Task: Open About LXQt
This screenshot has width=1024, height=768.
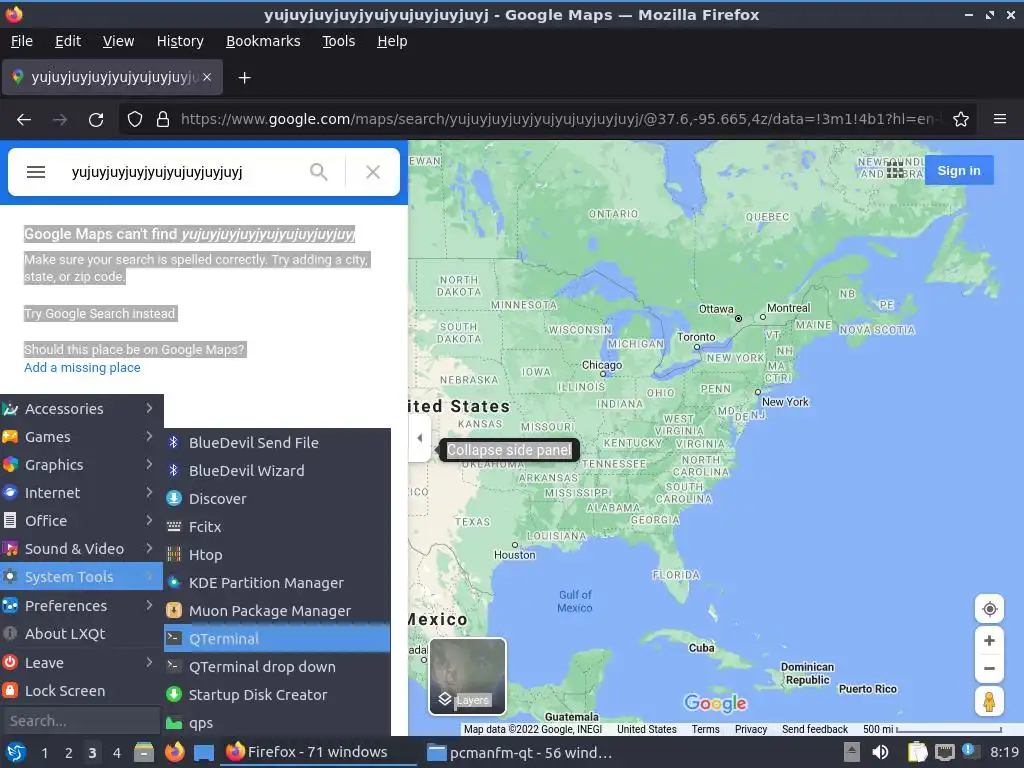Action: pos(81,634)
